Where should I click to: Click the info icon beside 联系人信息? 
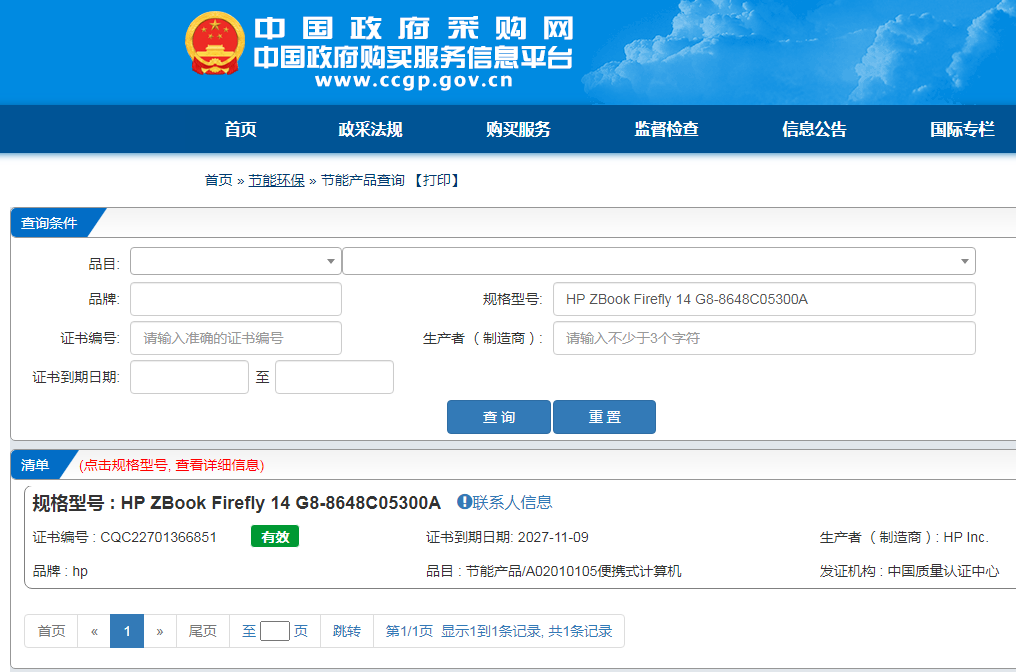(x=464, y=502)
